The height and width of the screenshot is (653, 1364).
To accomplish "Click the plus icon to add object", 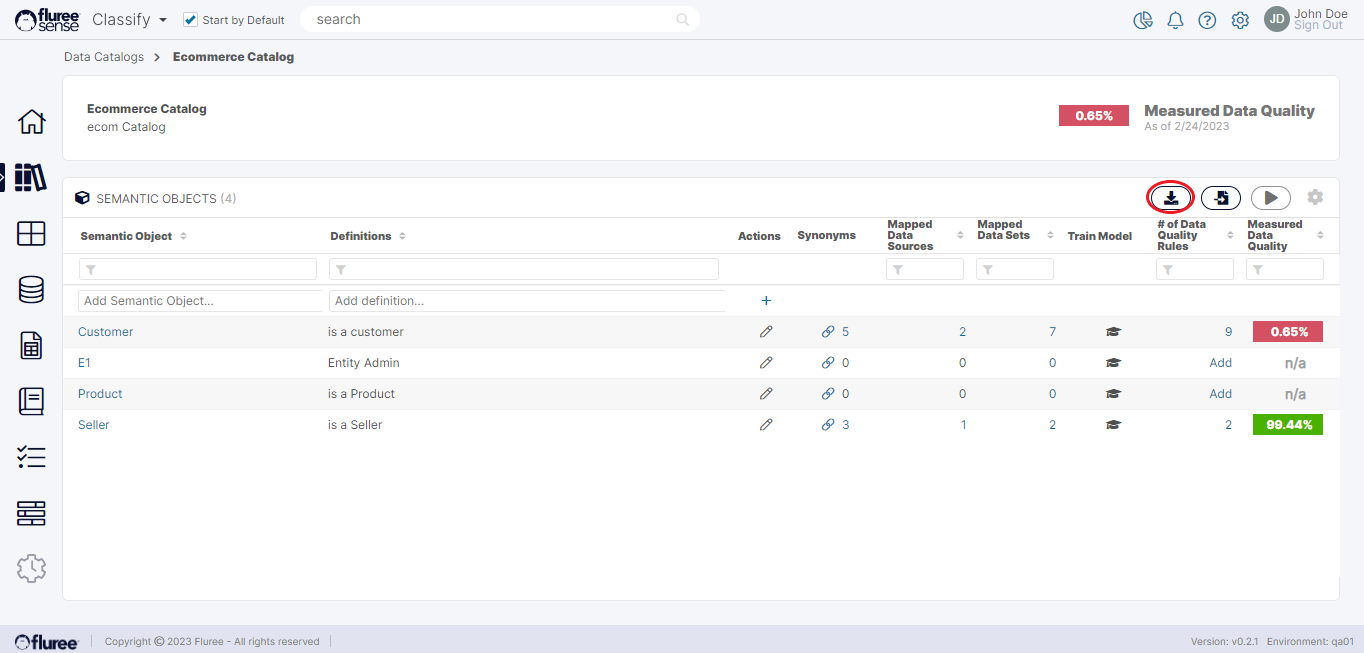I will pyautogui.click(x=766, y=300).
